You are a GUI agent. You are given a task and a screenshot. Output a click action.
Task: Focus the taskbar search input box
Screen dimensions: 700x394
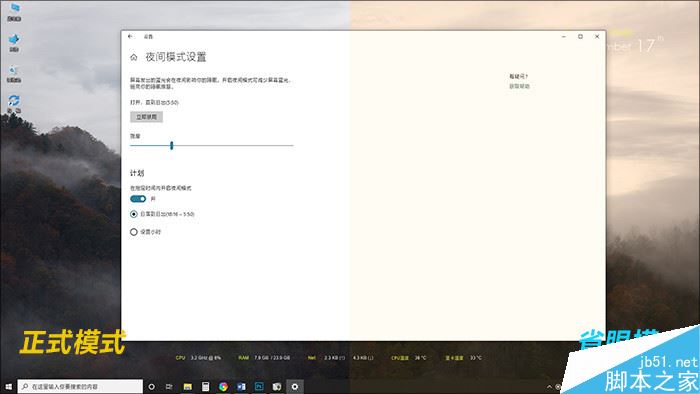click(x=80, y=386)
